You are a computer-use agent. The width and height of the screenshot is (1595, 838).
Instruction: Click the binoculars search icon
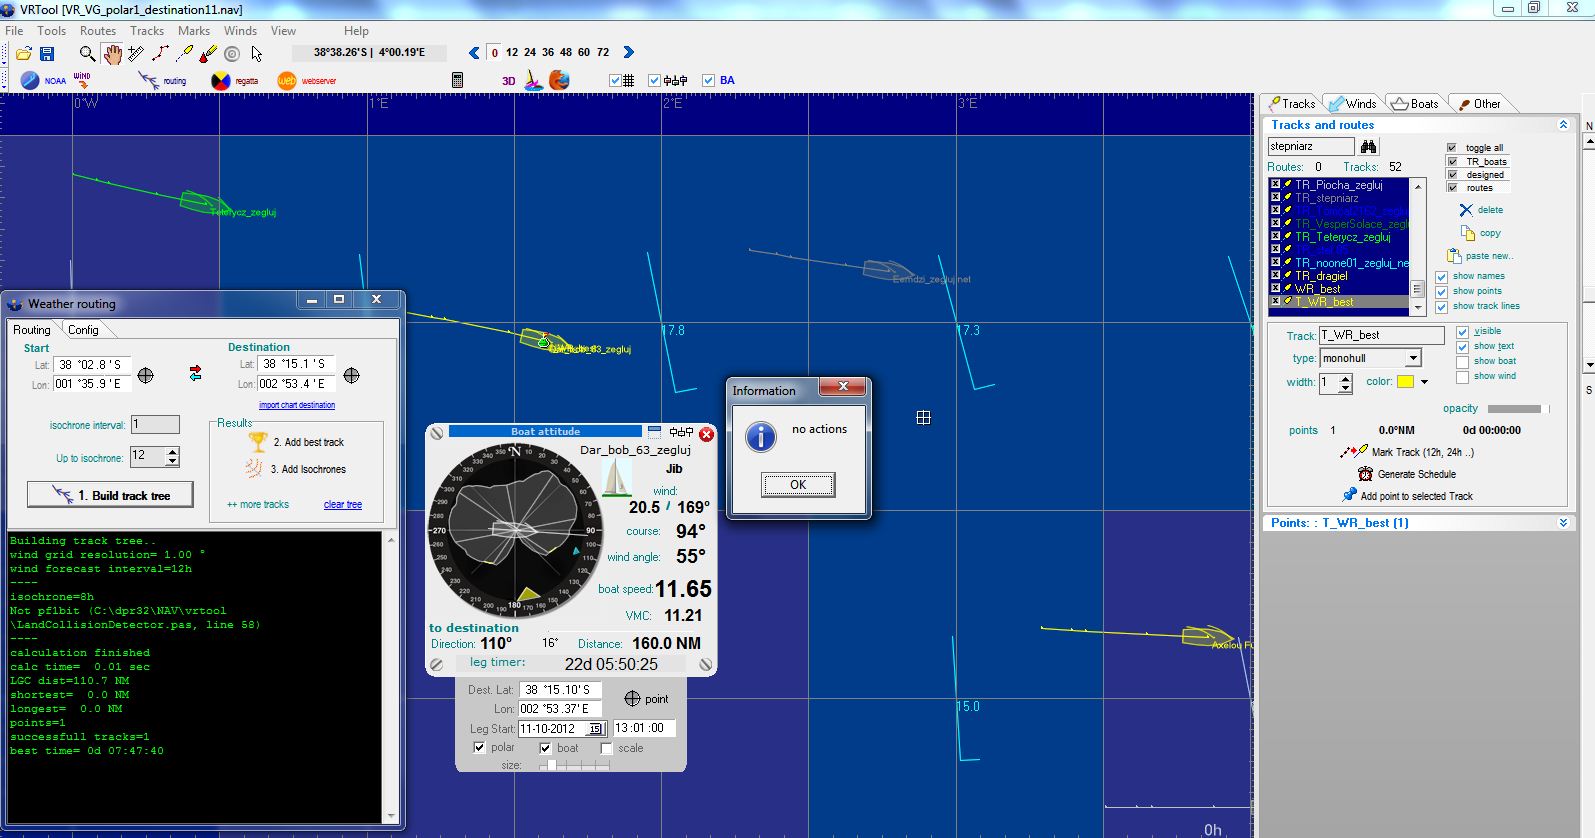pyautogui.click(x=1368, y=146)
